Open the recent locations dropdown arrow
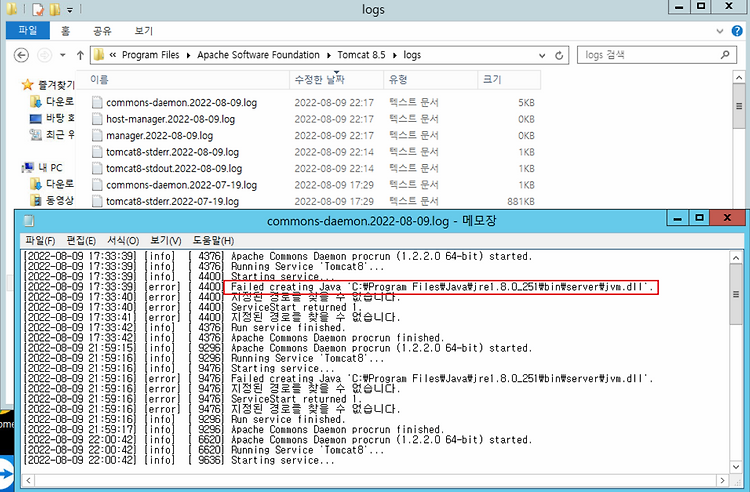Screen dimensions: 750x492 pos(63,55)
